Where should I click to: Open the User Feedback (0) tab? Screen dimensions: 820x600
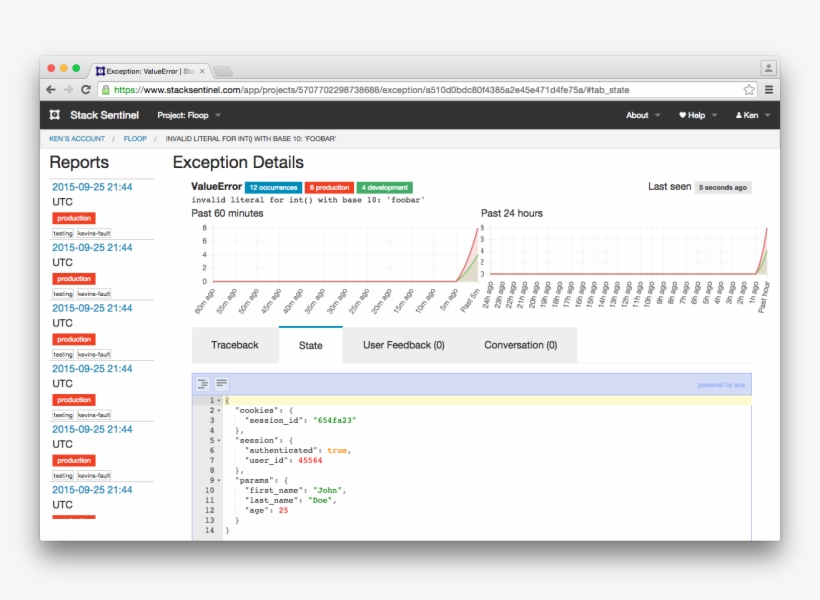pyautogui.click(x=404, y=345)
